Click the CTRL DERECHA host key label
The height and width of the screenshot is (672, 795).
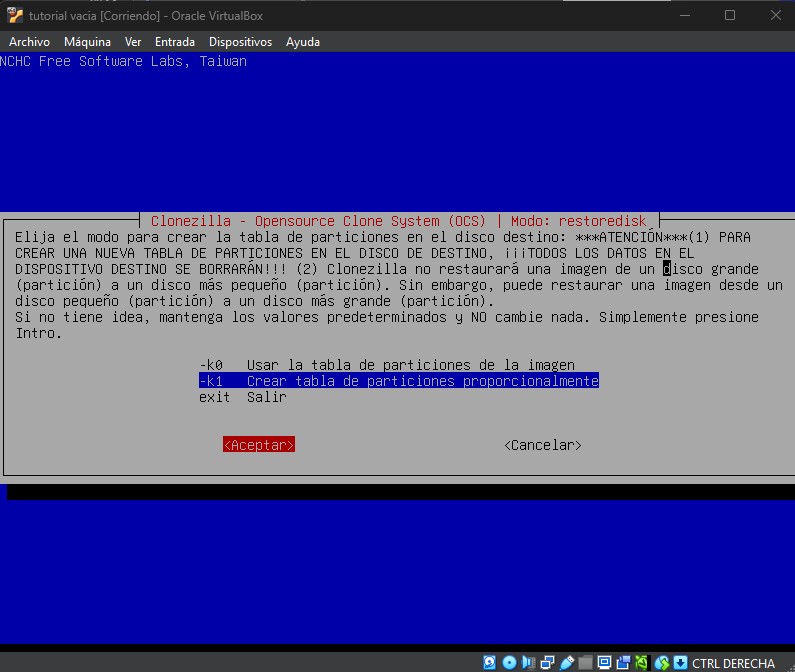click(x=733, y=663)
